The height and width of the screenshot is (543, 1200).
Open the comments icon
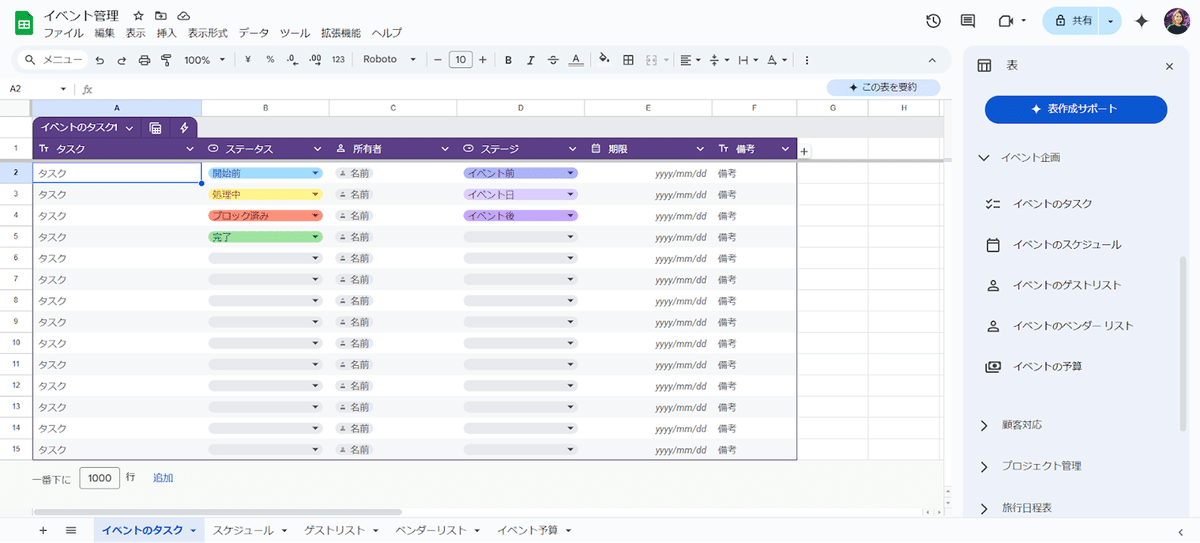[968, 21]
